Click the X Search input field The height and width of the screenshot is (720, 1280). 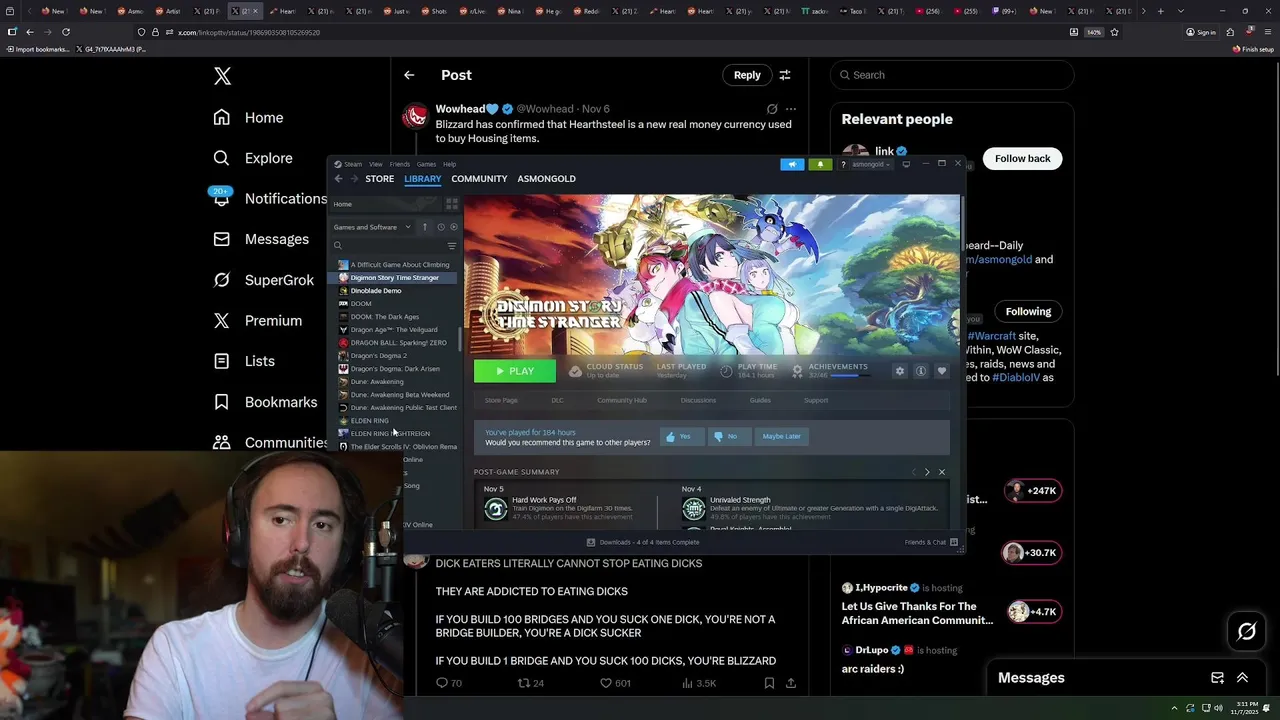[952, 75]
